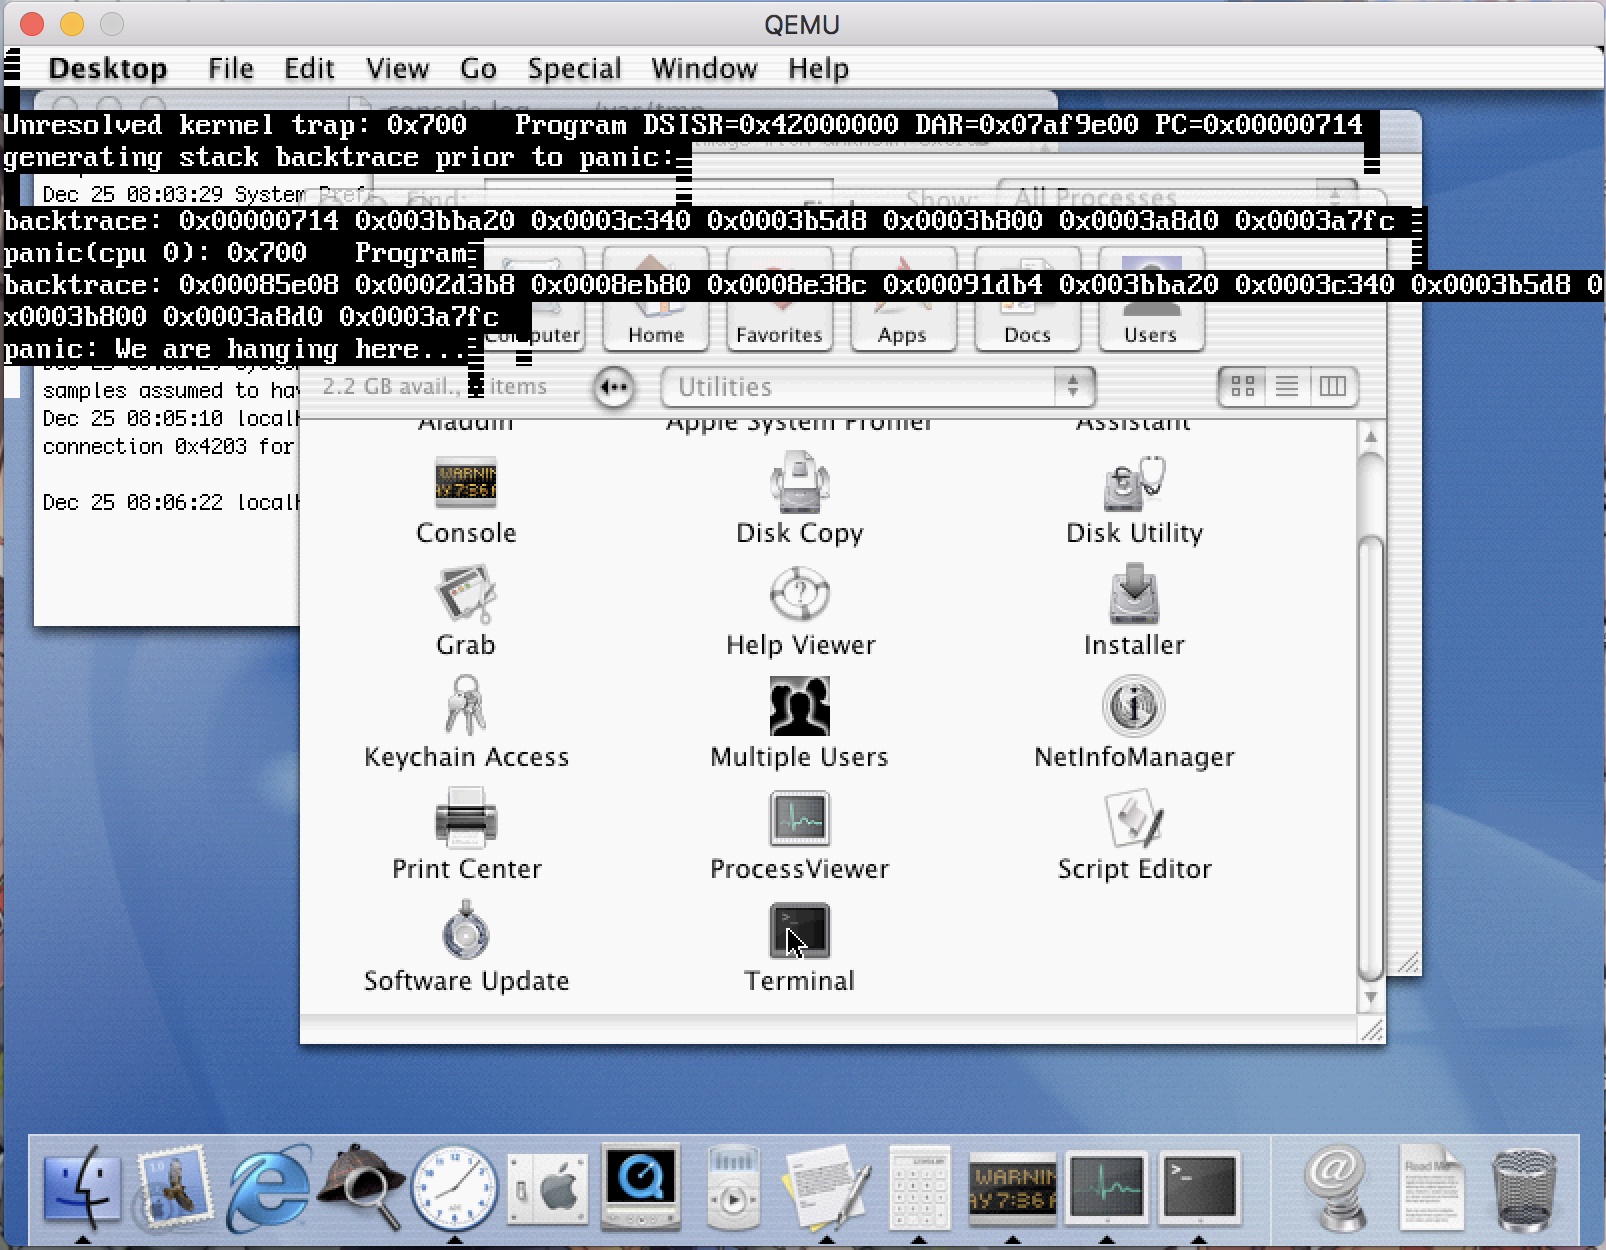Select the Installer icon
Image resolution: width=1606 pixels, height=1250 pixels.
[1134, 594]
